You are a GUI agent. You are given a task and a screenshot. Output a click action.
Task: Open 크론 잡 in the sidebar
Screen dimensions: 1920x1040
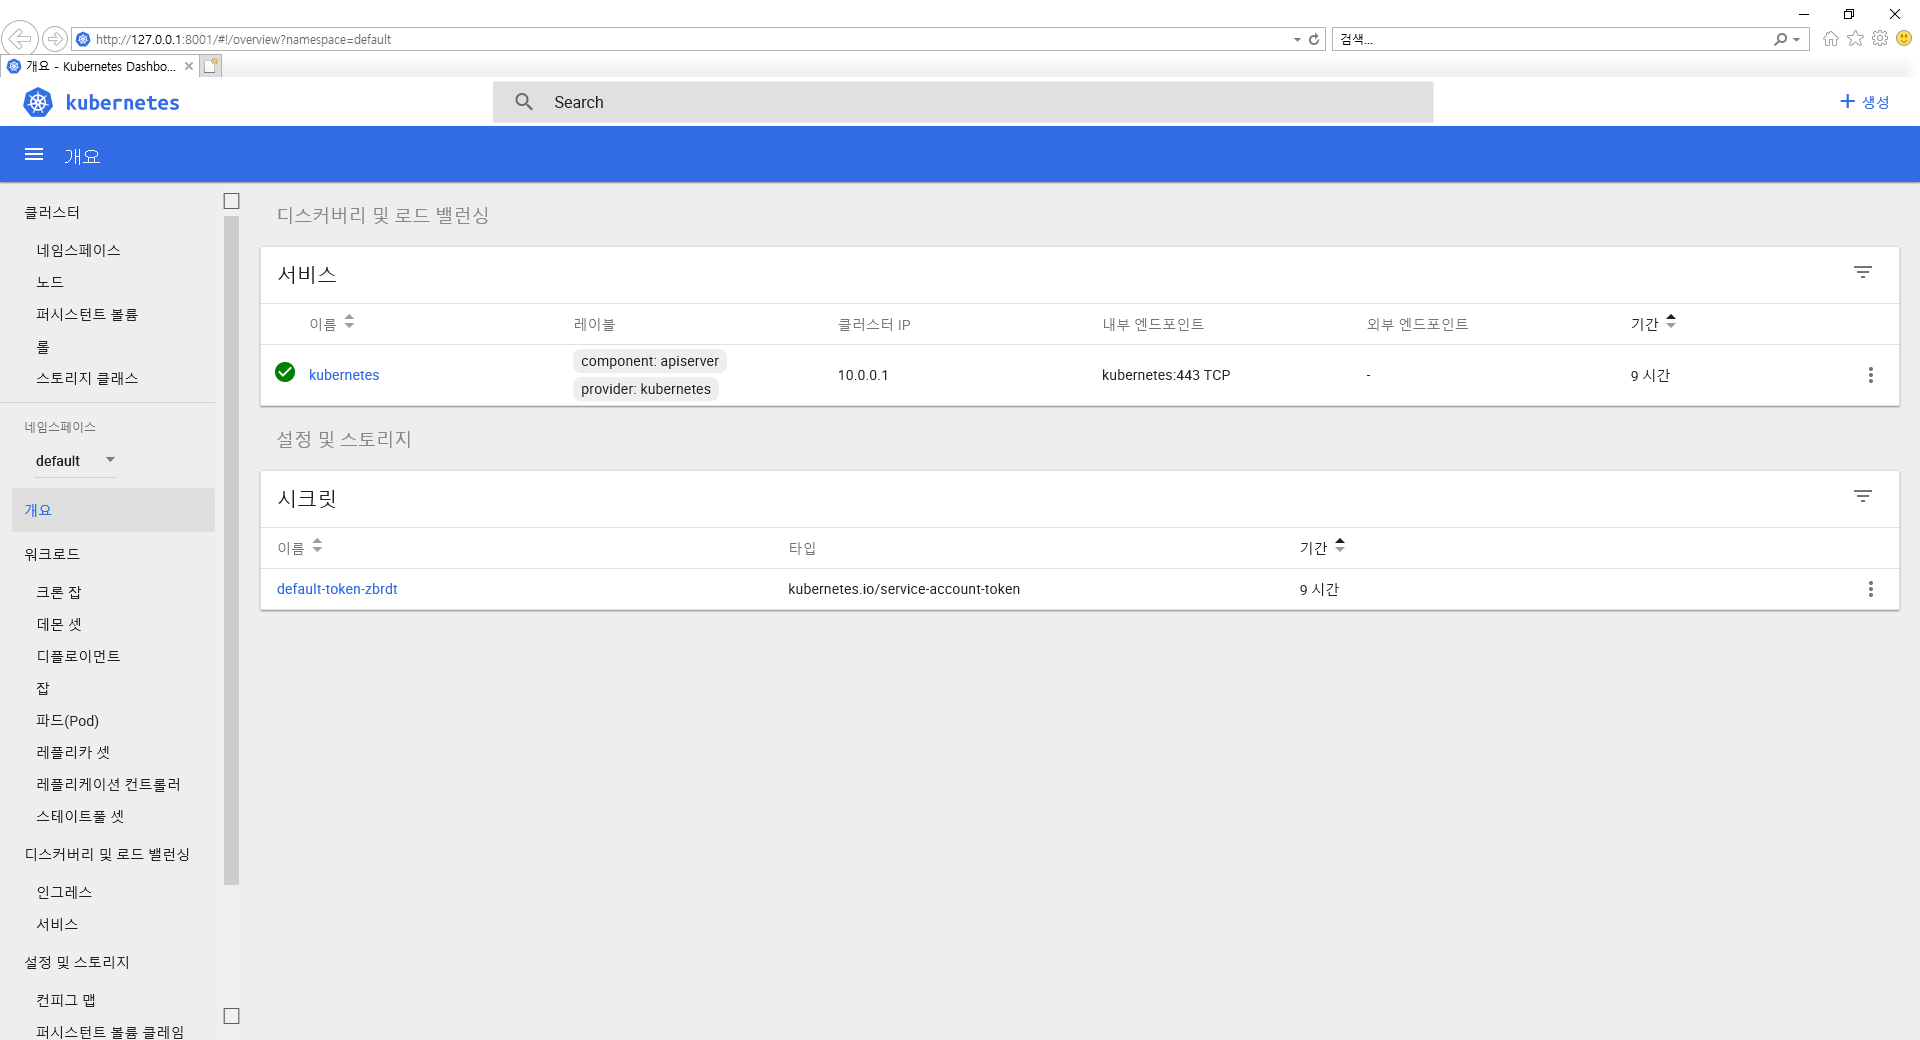pyautogui.click(x=59, y=592)
